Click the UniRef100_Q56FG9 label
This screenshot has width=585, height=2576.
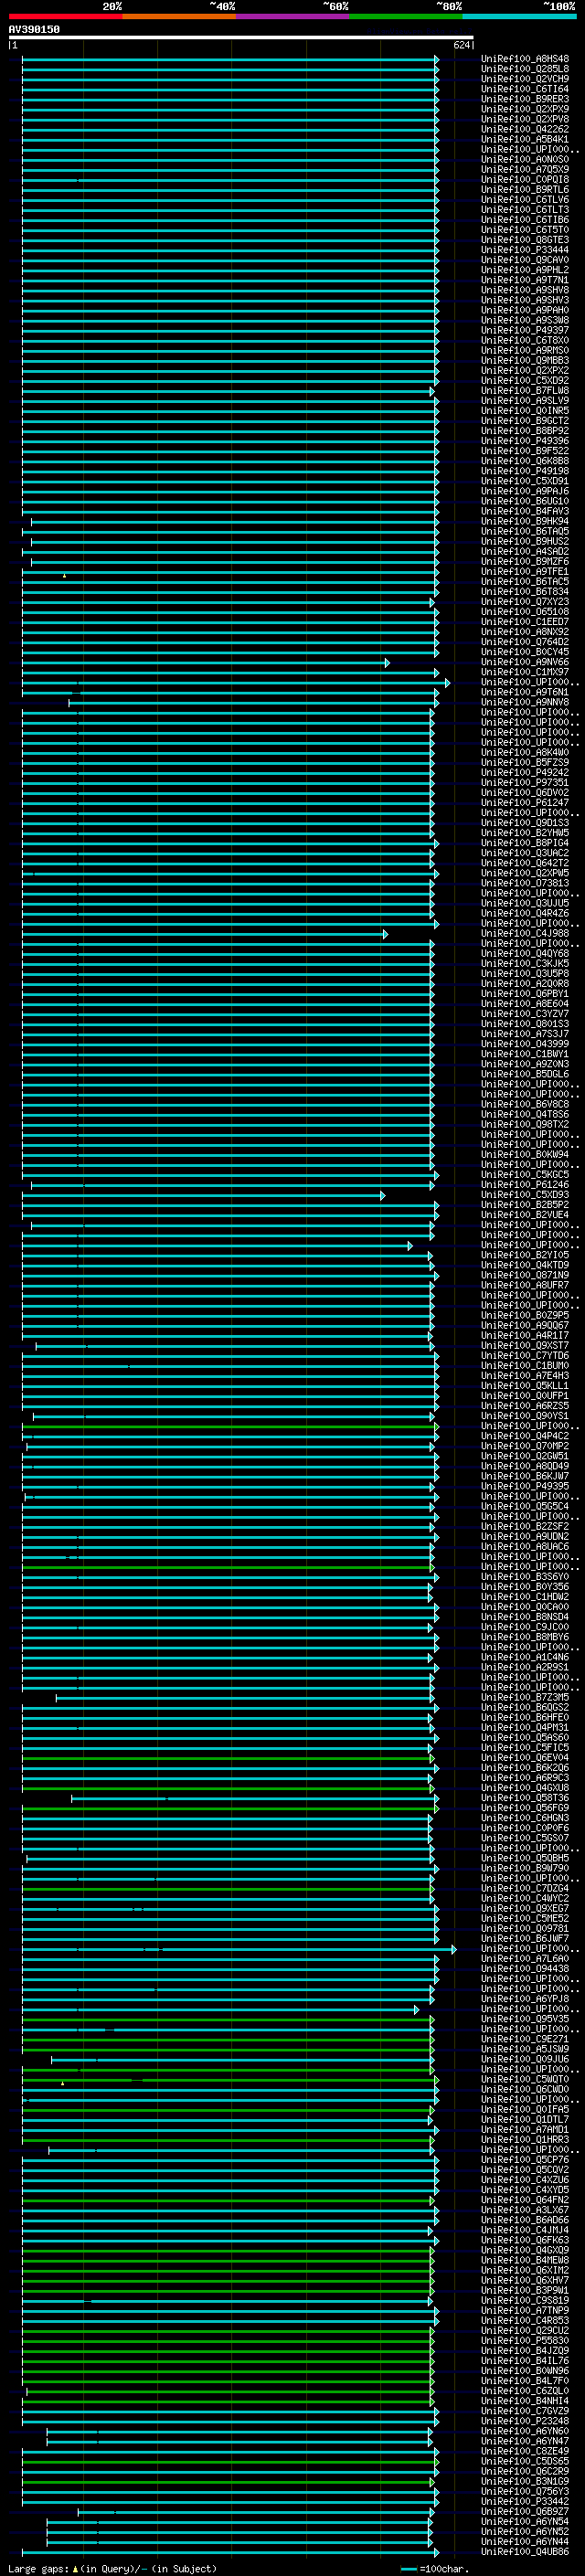(x=525, y=1808)
